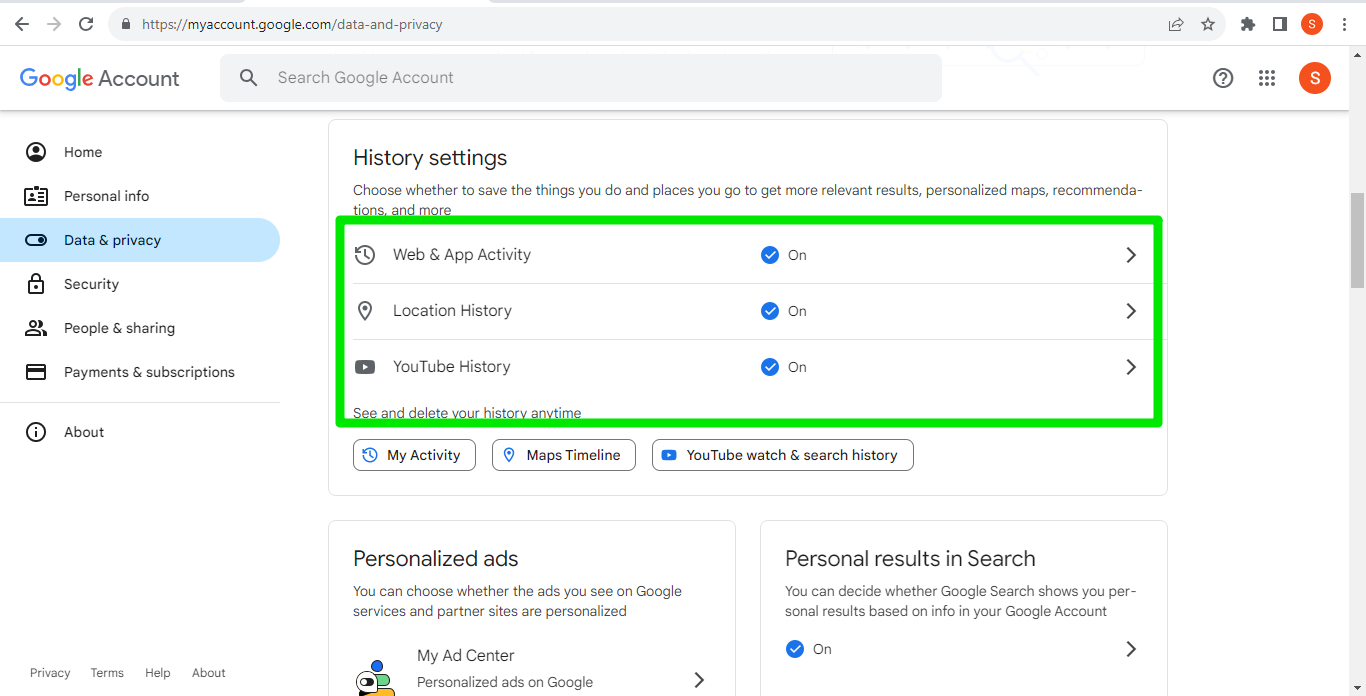The width and height of the screenshot is (1366, 696).
Task: Click the Location History pin icon
Action: (365, 311)
